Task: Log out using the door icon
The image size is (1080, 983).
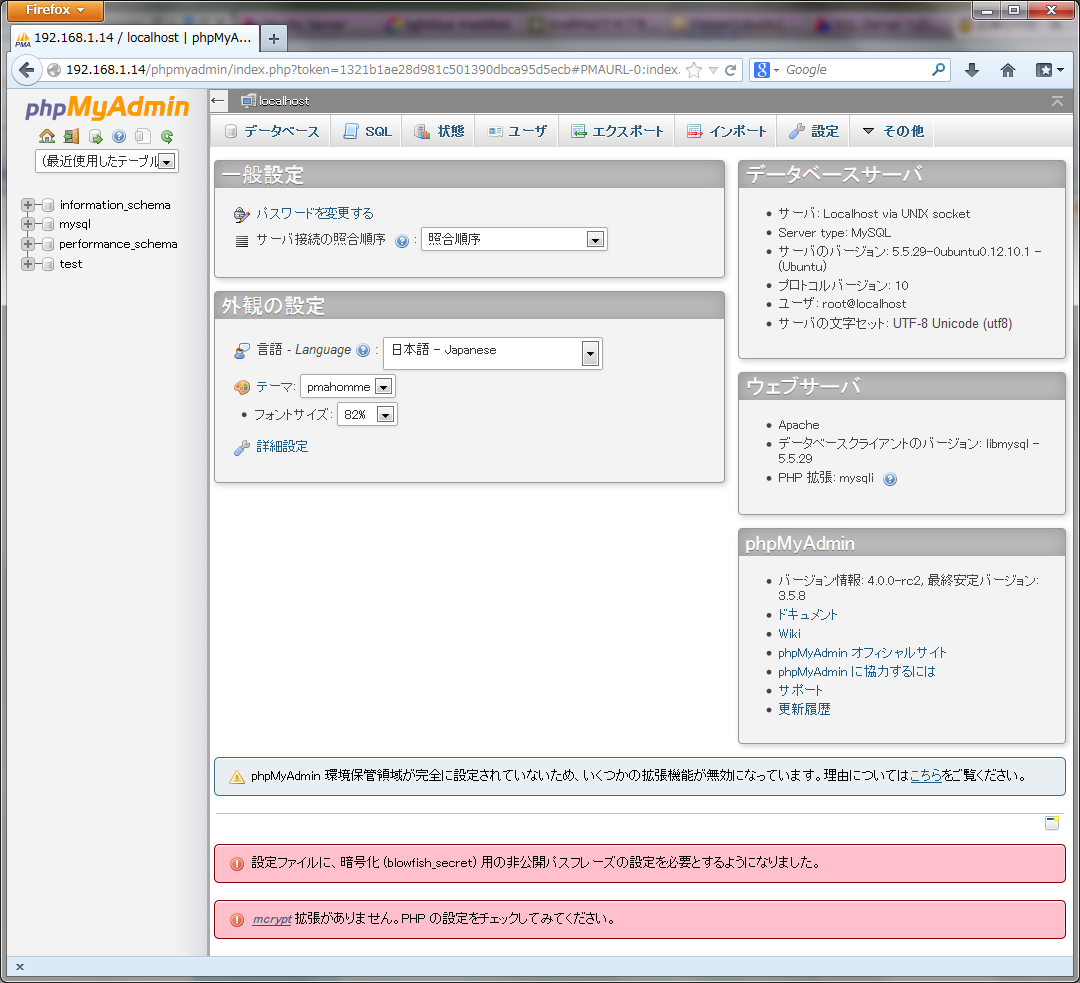Action: click(71, 136)
